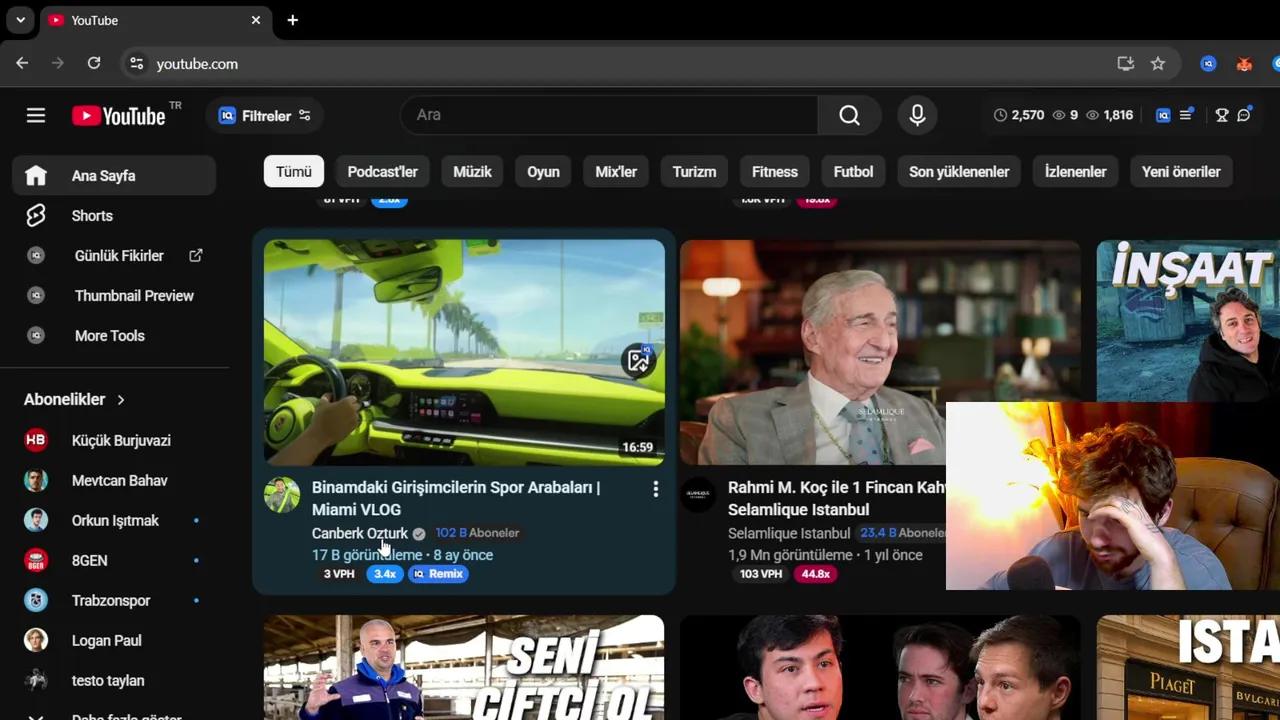Open the tab search dropdown arrow
The image size is (1280, 720).
pos(20,20)
